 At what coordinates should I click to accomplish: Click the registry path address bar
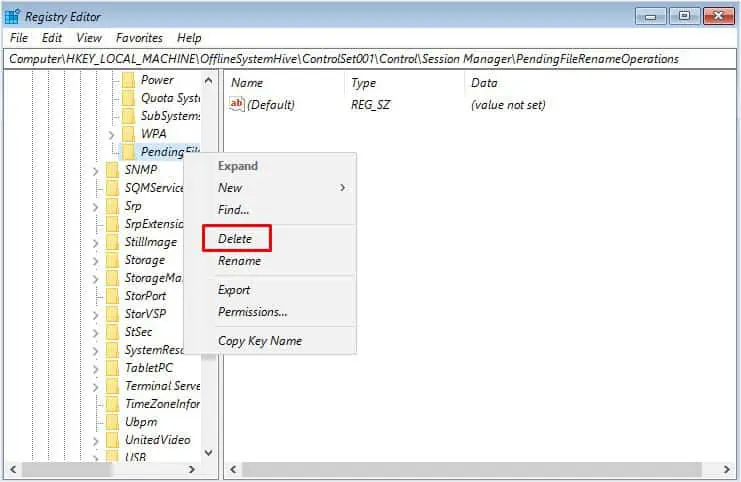click(x=370, y=59)
